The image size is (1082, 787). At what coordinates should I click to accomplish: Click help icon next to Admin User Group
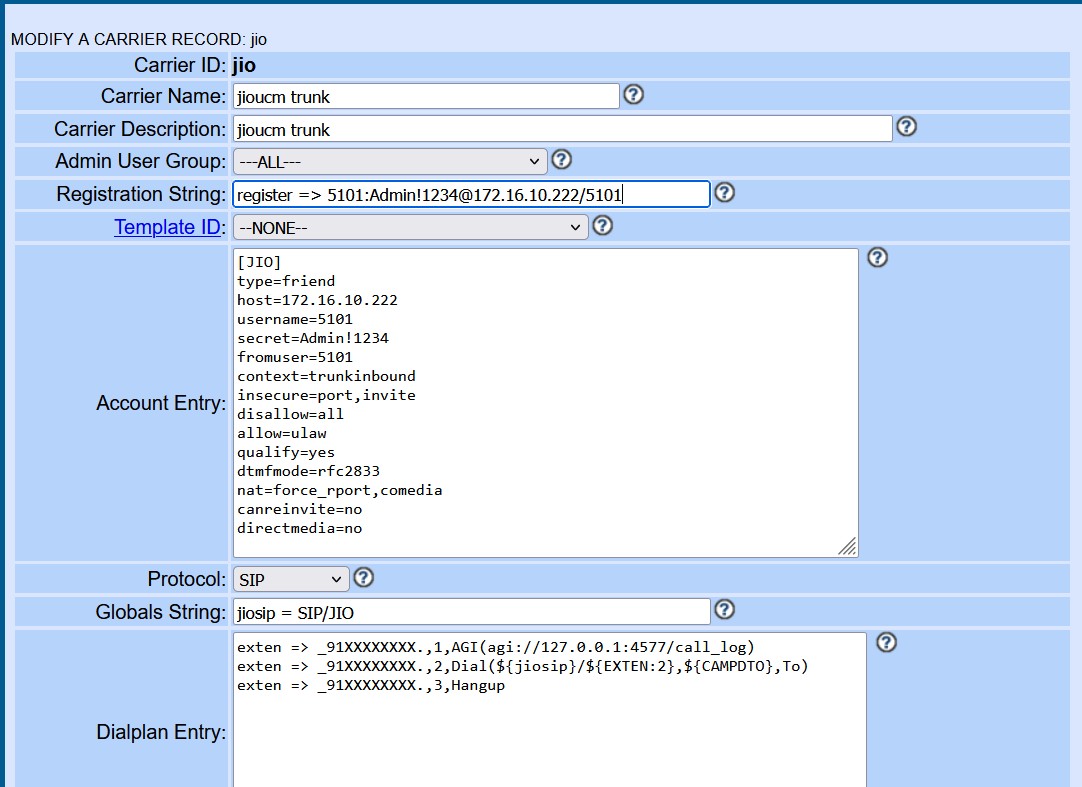(x=561, y=160)
